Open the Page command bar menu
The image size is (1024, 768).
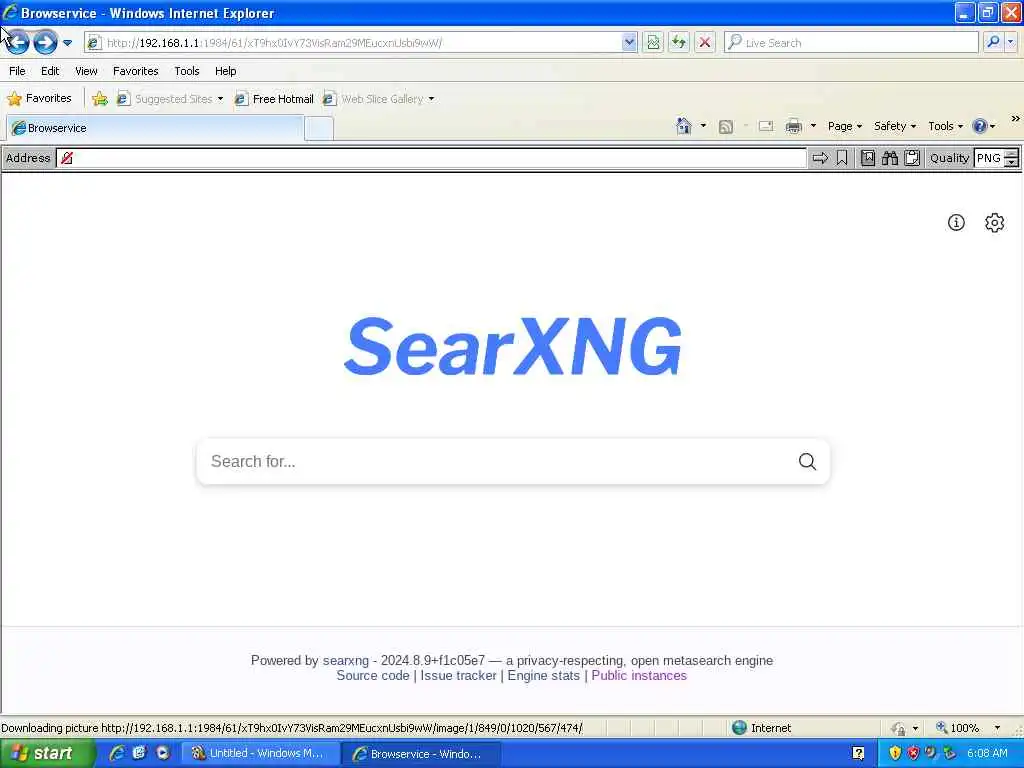845,126
